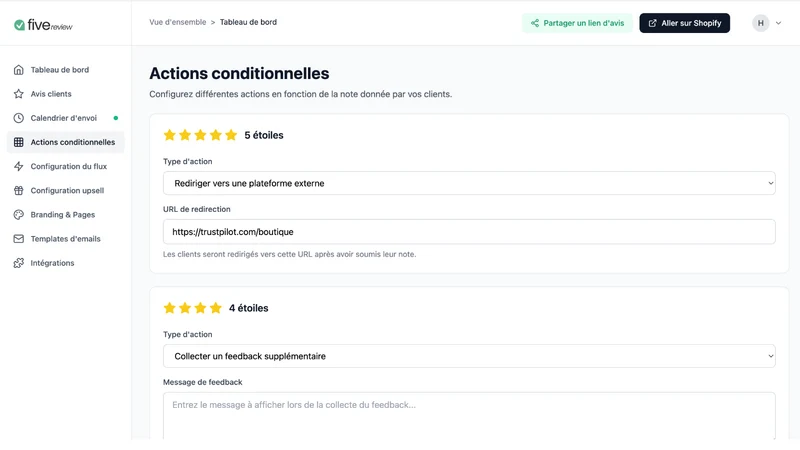Screen dimensions: 800x450
Task: Select Actions conditionnelles in the sidebar
Action: coord(65,142)
